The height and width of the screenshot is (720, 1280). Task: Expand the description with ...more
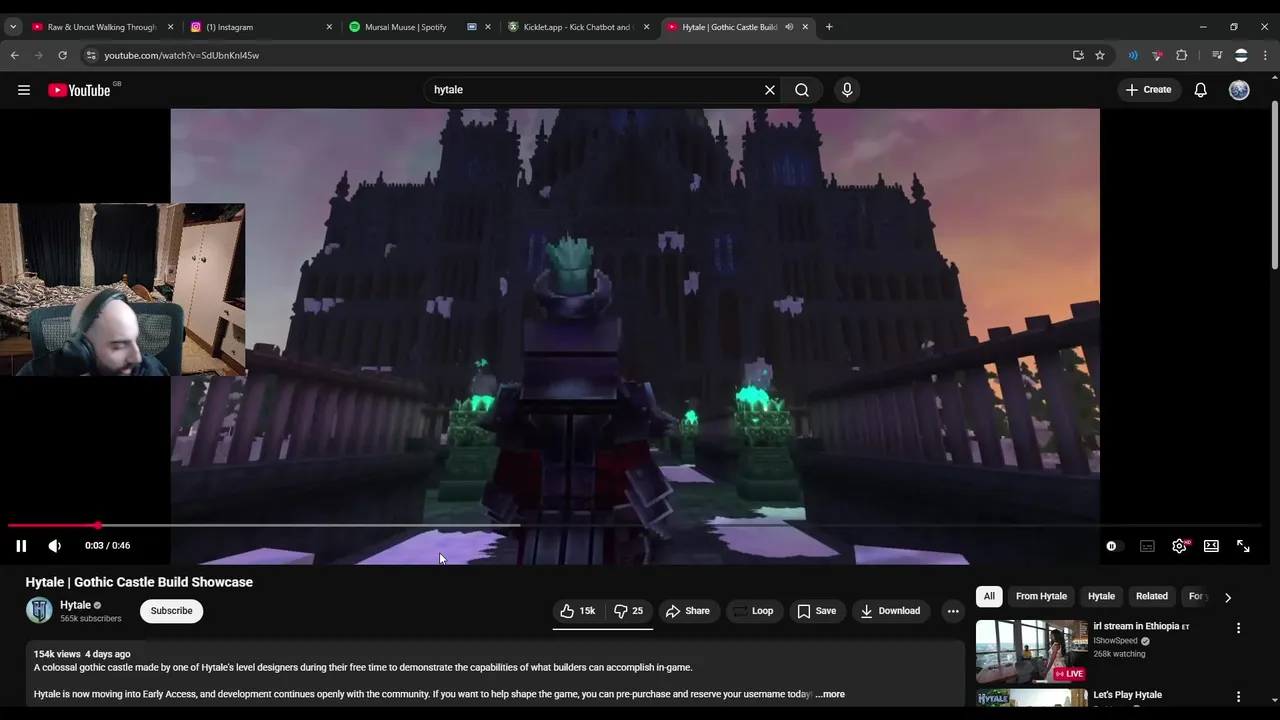[x=830, y=694]
